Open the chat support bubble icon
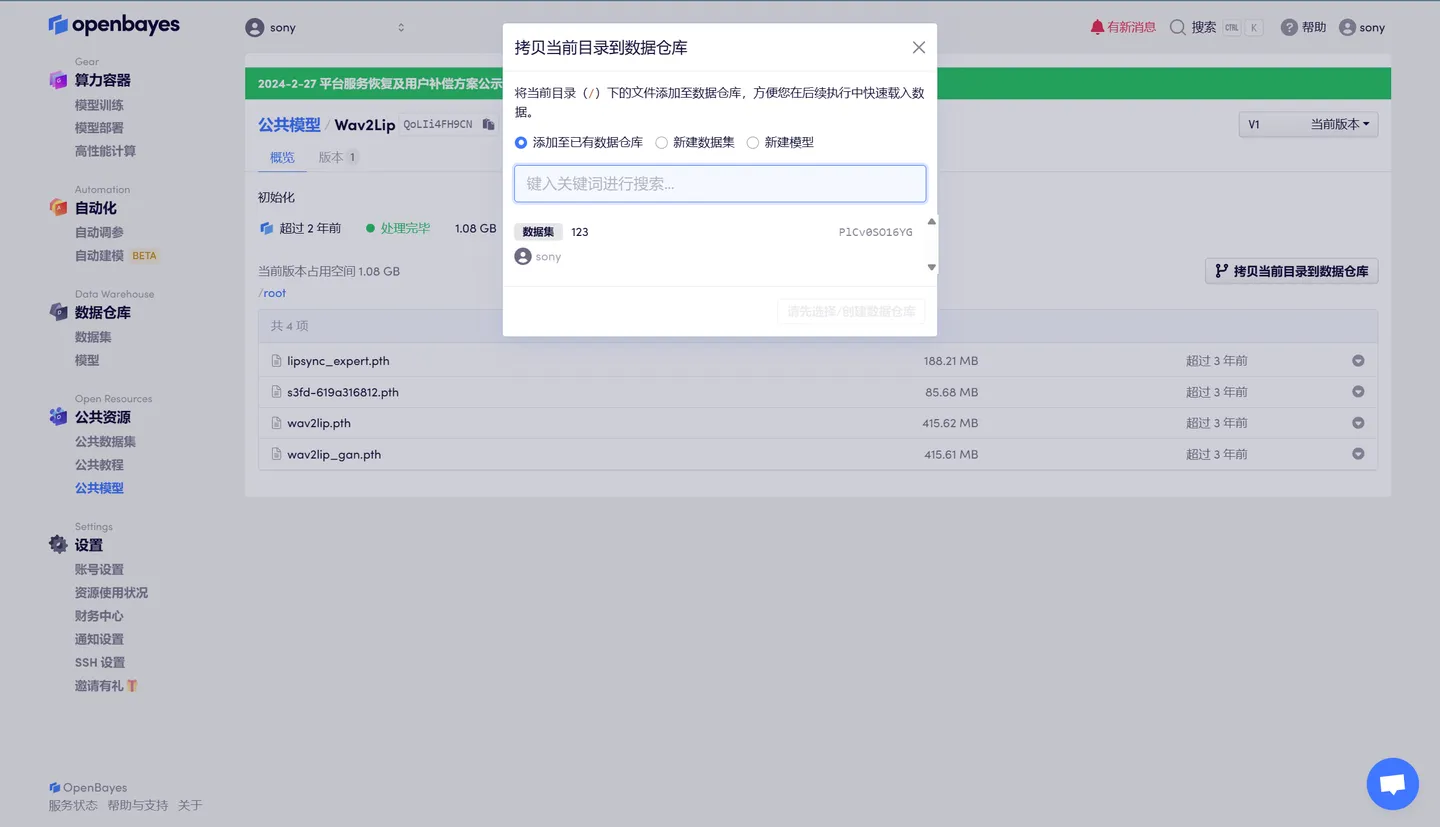Viewport: 1440px width, 827px height. (x=1392, y=784)
